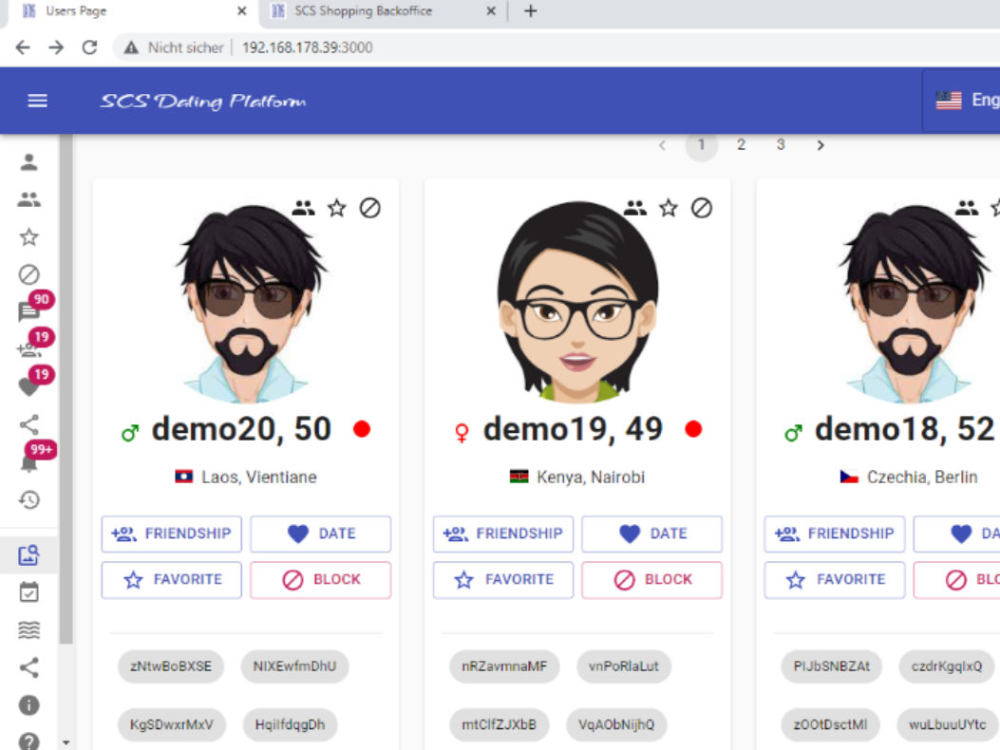The height and width of the screenshot is (750, 1000).
Task: Add demo19 to favorites
Action: 503,580
